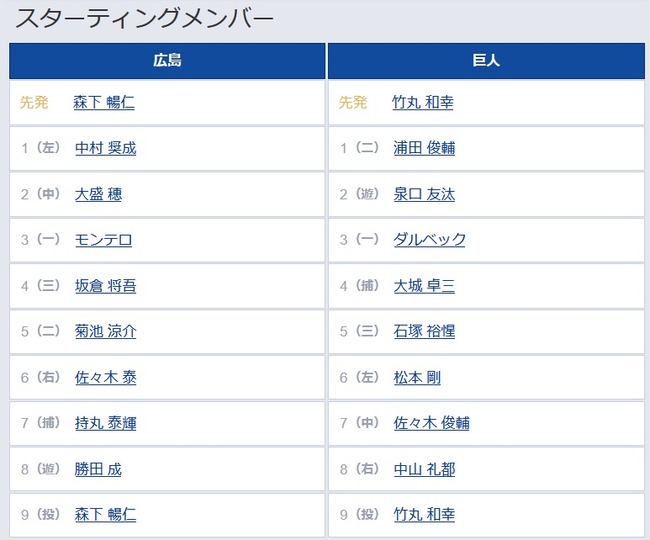Open 大盛 穂 player page
650x540 pixels.
point(98,194)
